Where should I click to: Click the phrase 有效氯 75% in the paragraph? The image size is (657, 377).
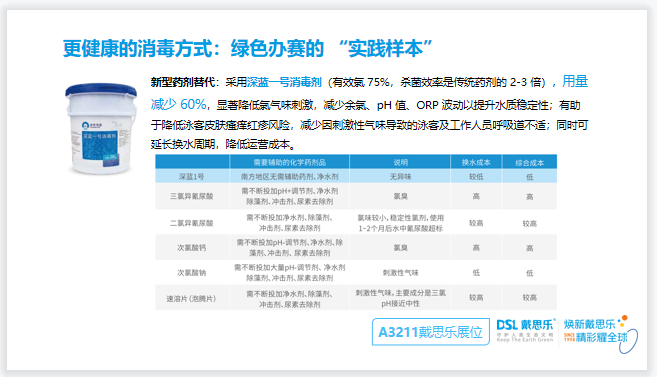[361, 82]
